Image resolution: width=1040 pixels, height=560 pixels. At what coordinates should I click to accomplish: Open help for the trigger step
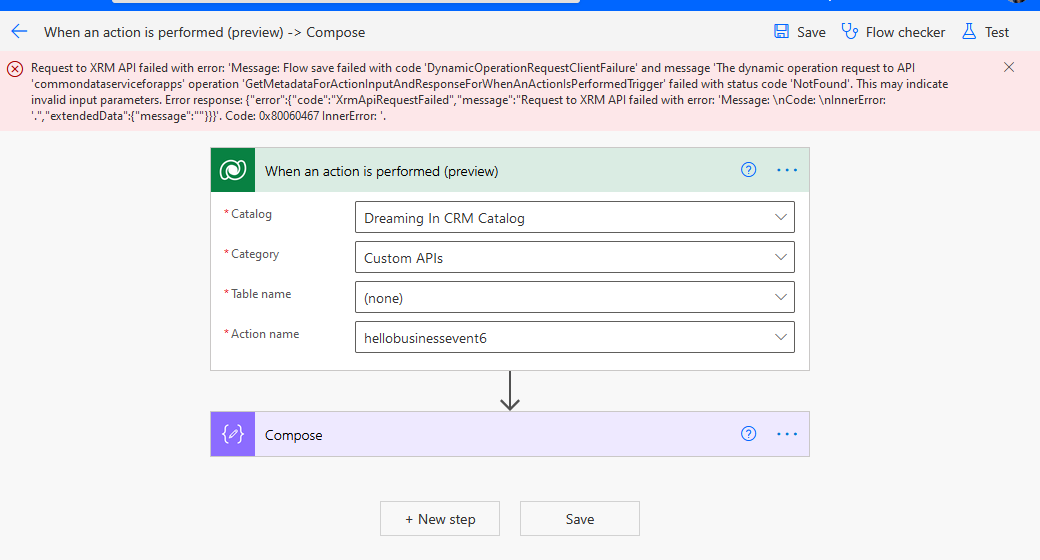click(748, 170)
